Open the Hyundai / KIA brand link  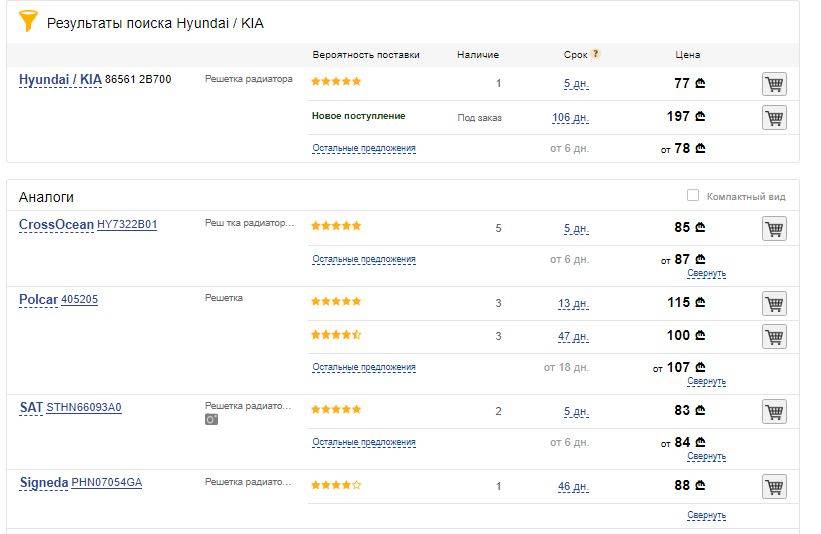[x=60, y=80]
